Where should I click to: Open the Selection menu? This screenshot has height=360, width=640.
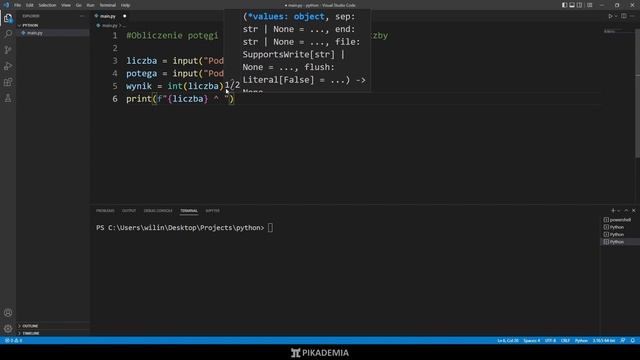point(47,5)
